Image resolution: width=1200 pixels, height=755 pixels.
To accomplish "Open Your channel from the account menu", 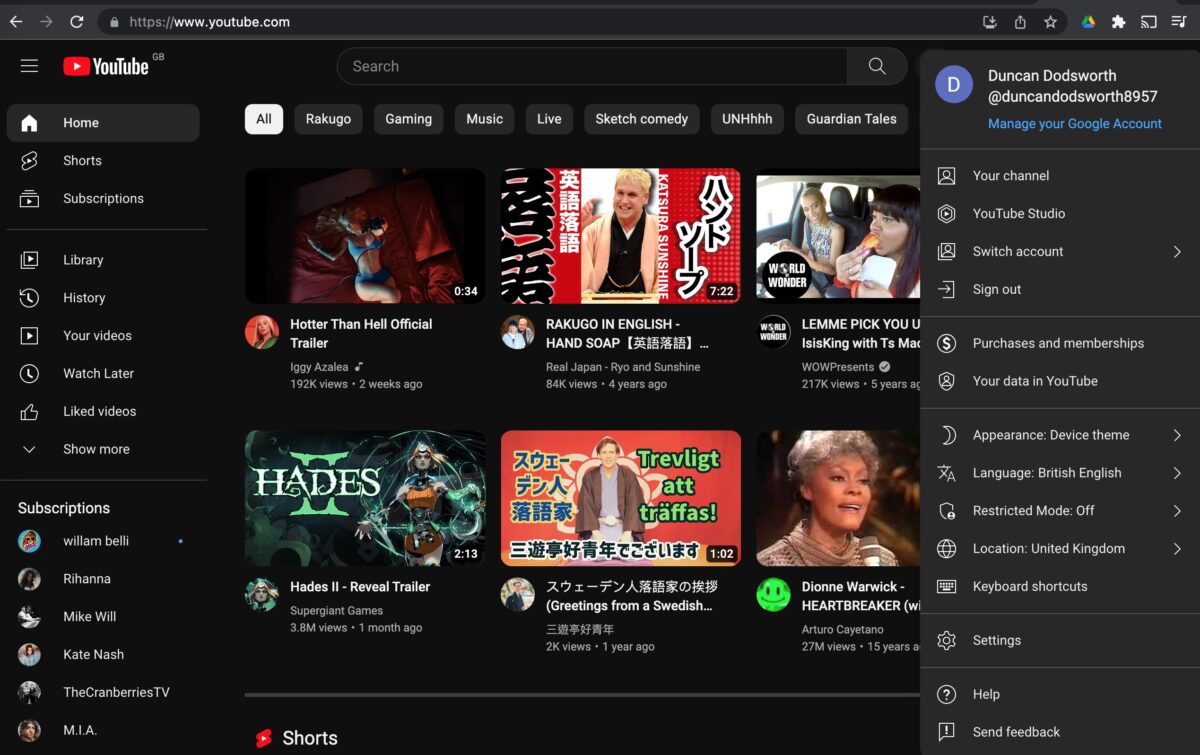I will (1060, 175).
